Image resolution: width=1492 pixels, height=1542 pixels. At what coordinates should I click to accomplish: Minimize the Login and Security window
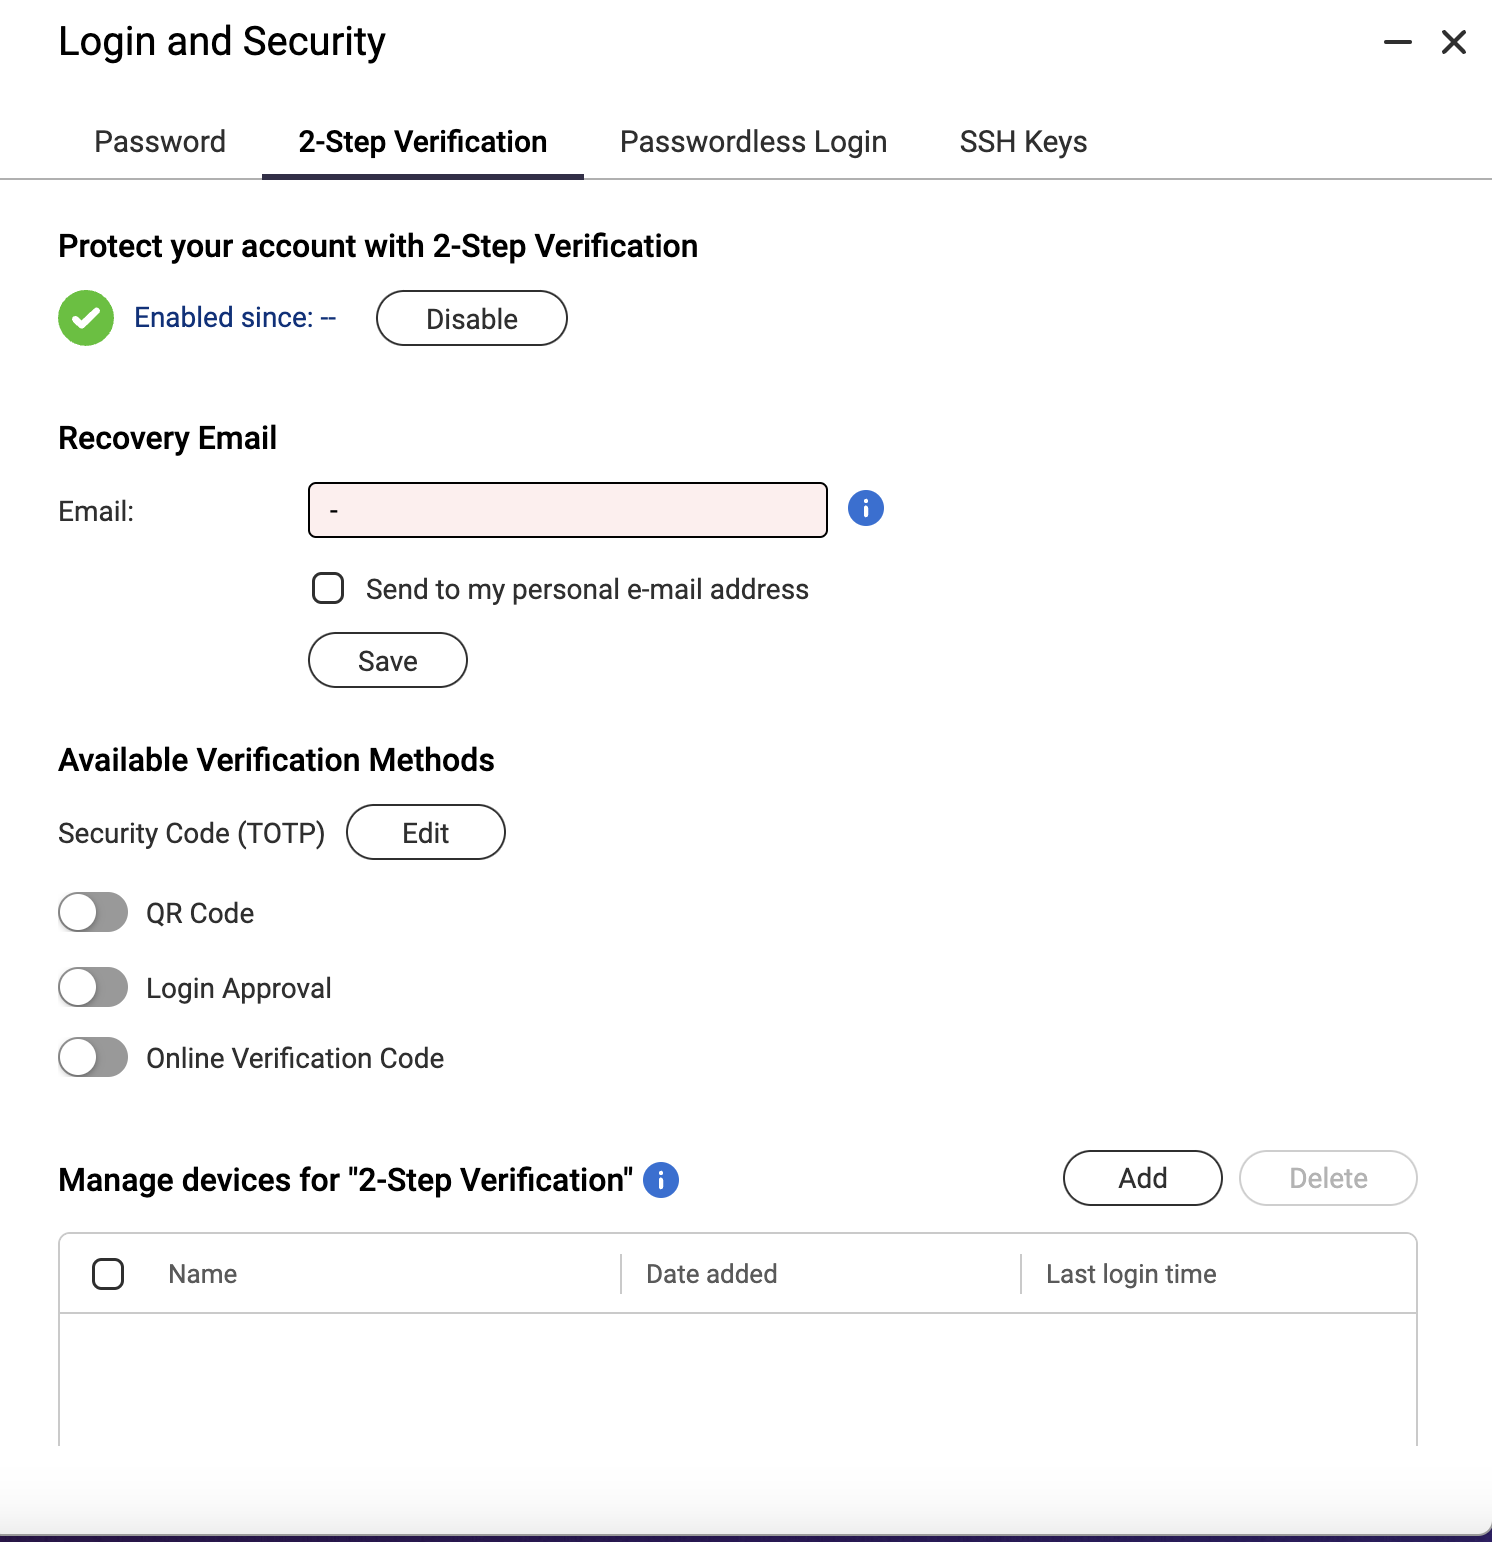tap(1398, 42)
